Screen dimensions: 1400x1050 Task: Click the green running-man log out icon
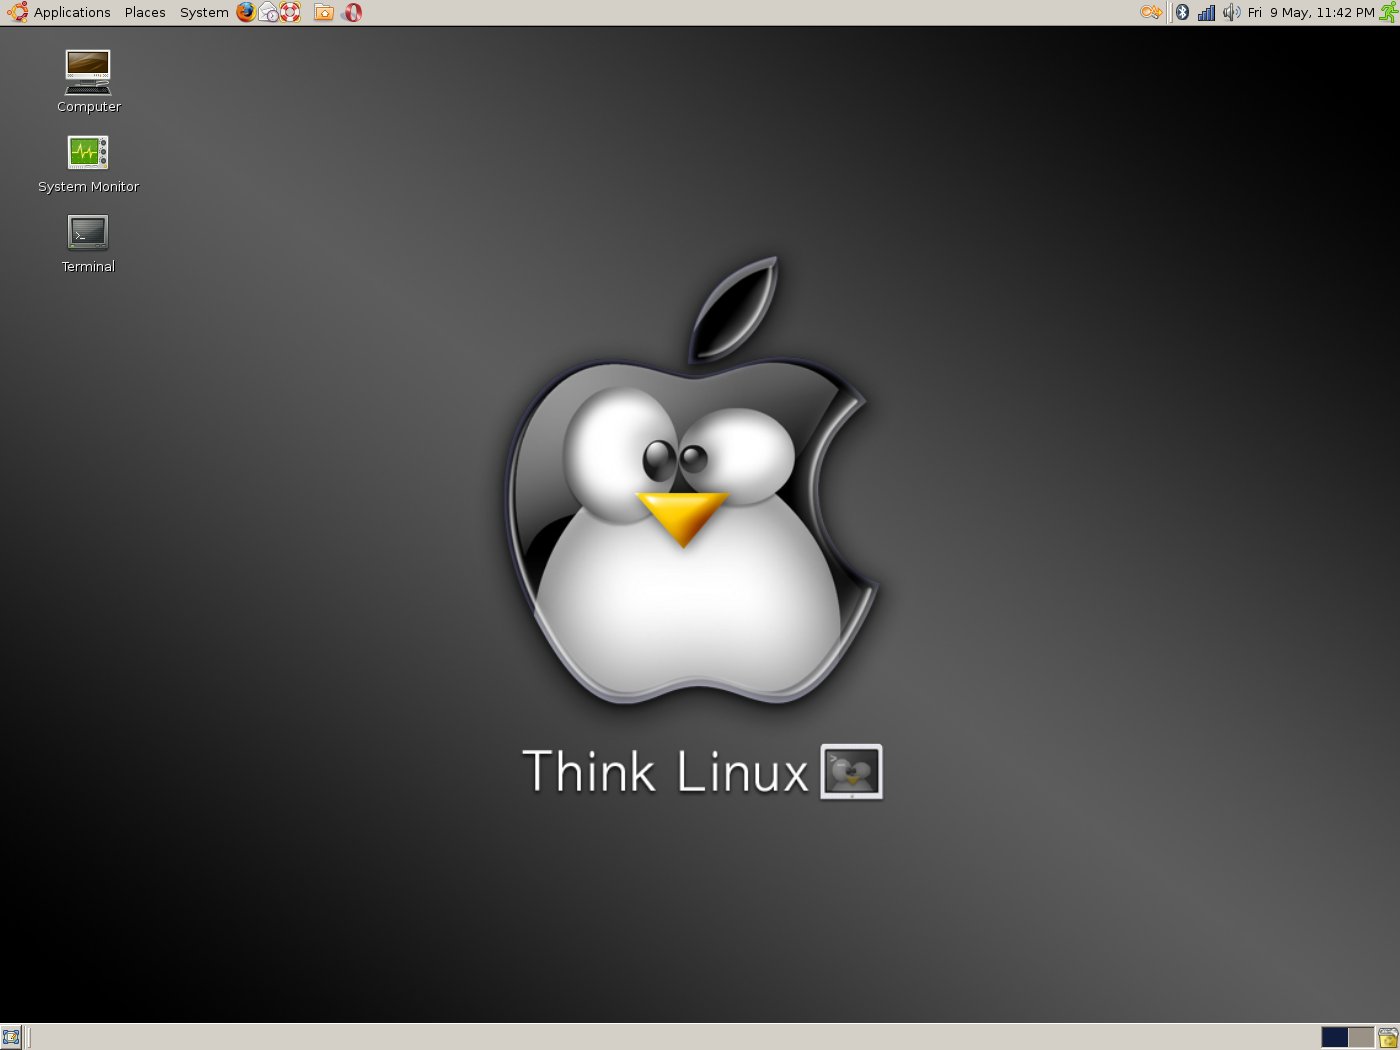(x=1388, y=12)
